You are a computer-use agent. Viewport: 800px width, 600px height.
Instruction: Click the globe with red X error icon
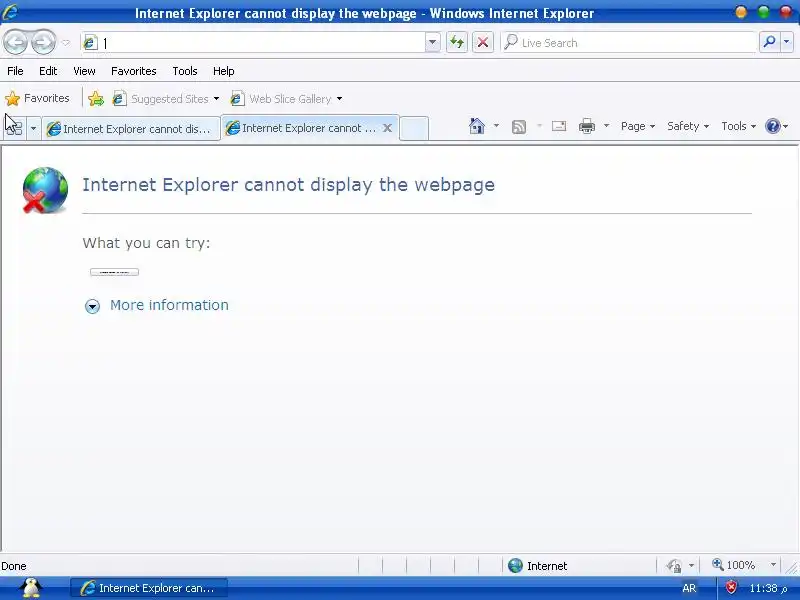pyautogui.click(x=45, y=190)
